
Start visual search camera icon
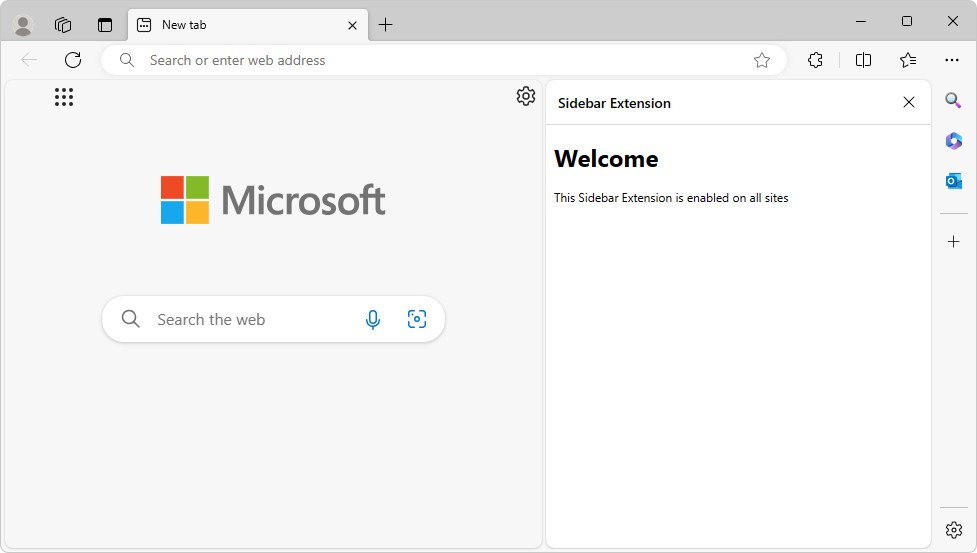pos(416,319)
